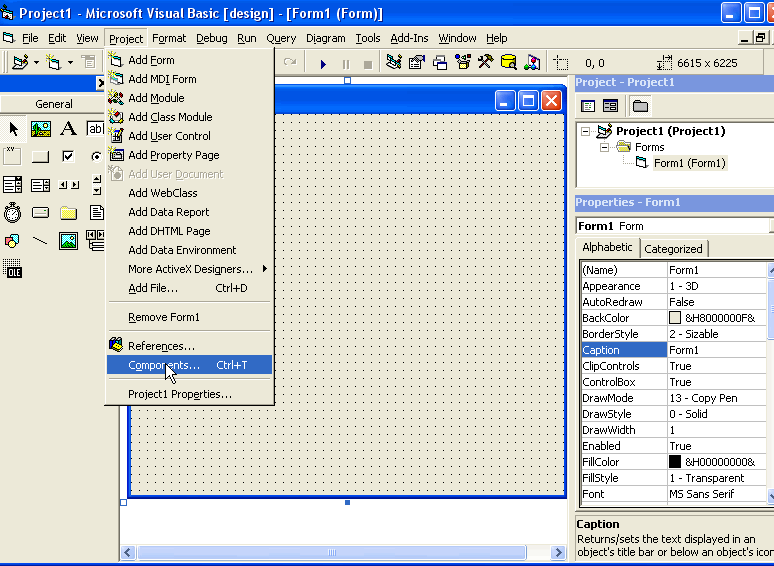Screen dimensions: 774x566
Task: Expand the More ActiveX Designers submenu
Action: click(190, 269)
